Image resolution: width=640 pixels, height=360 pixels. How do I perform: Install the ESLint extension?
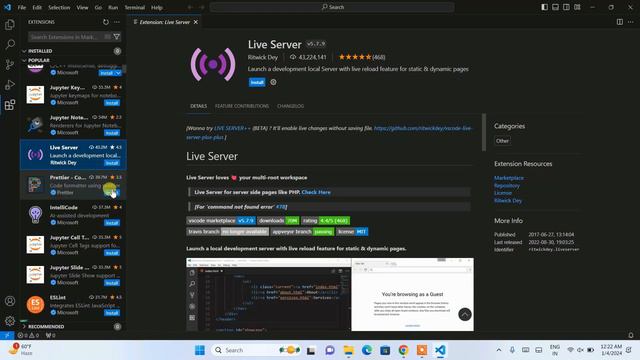(x=112, y=313)
